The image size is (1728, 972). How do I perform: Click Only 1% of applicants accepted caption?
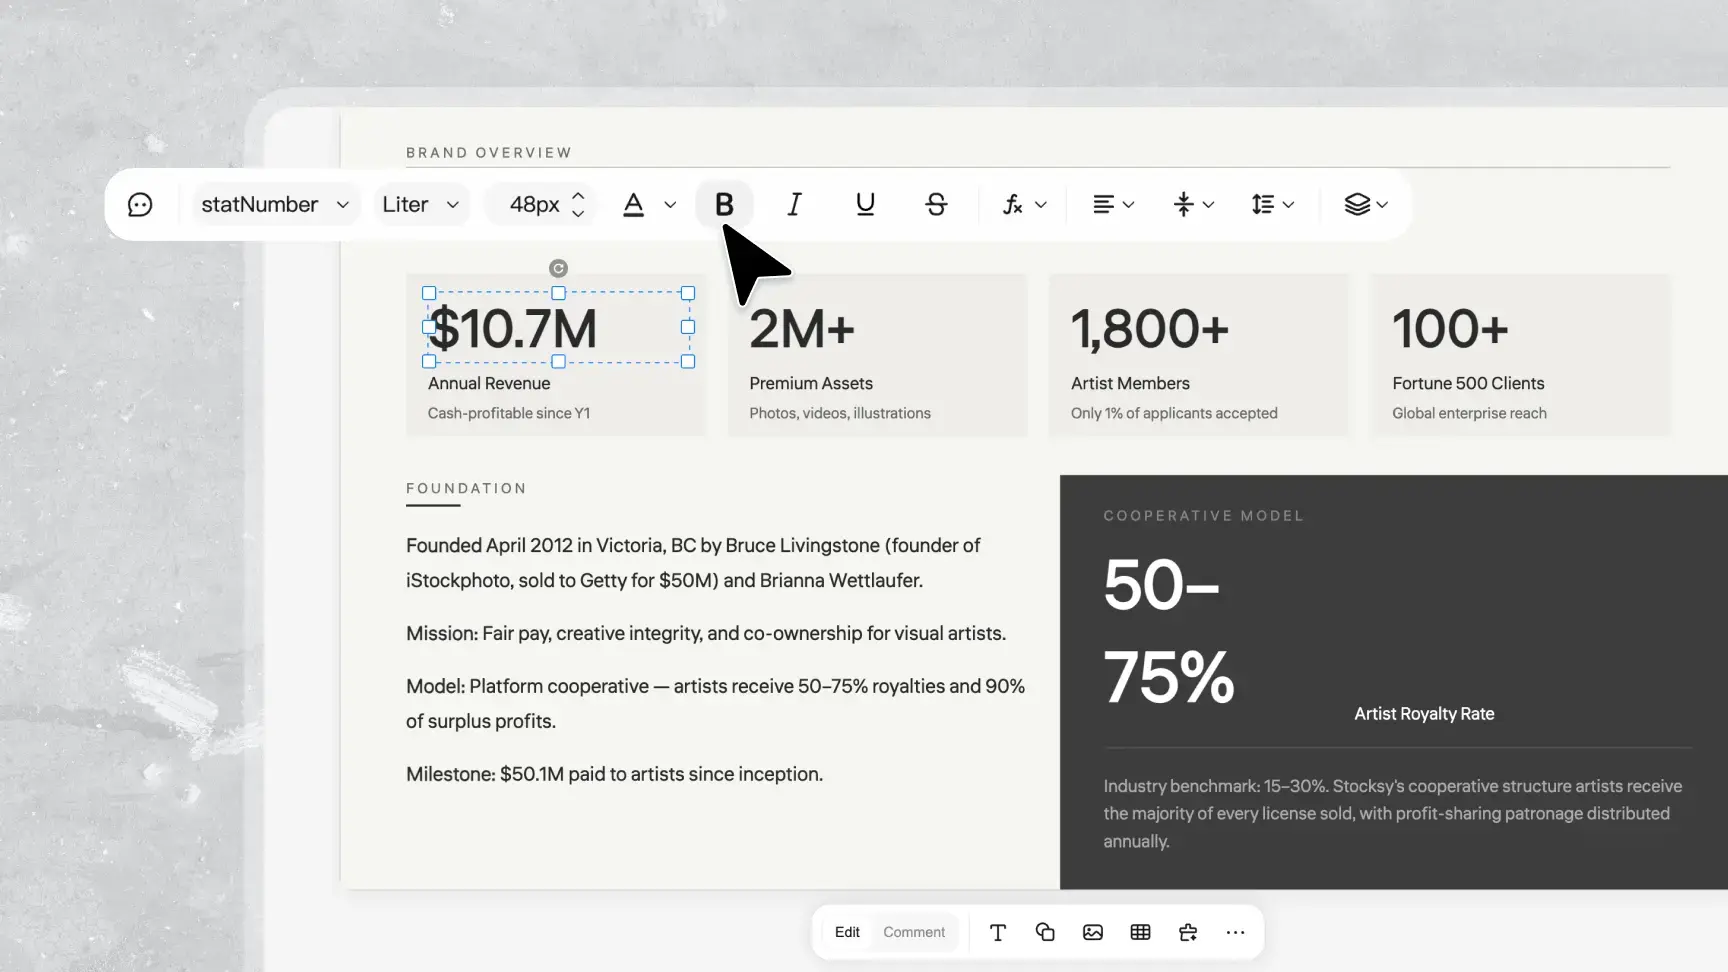click(x=1174, y=413)
